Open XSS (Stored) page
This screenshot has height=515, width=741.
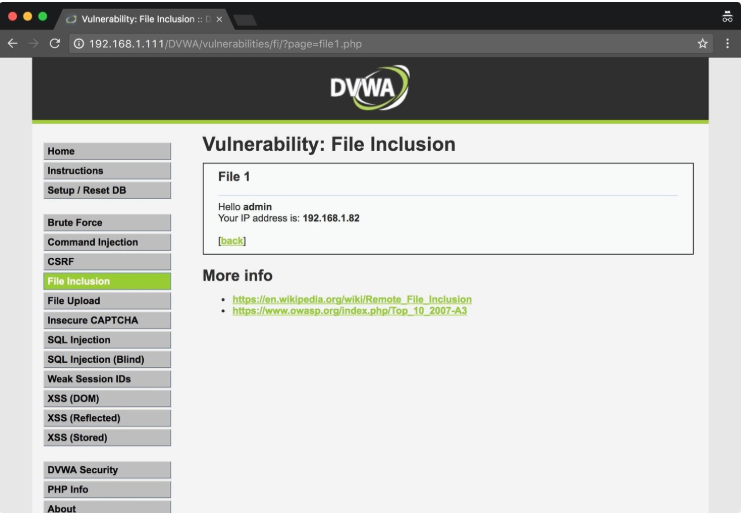click(x=107, y=438)
